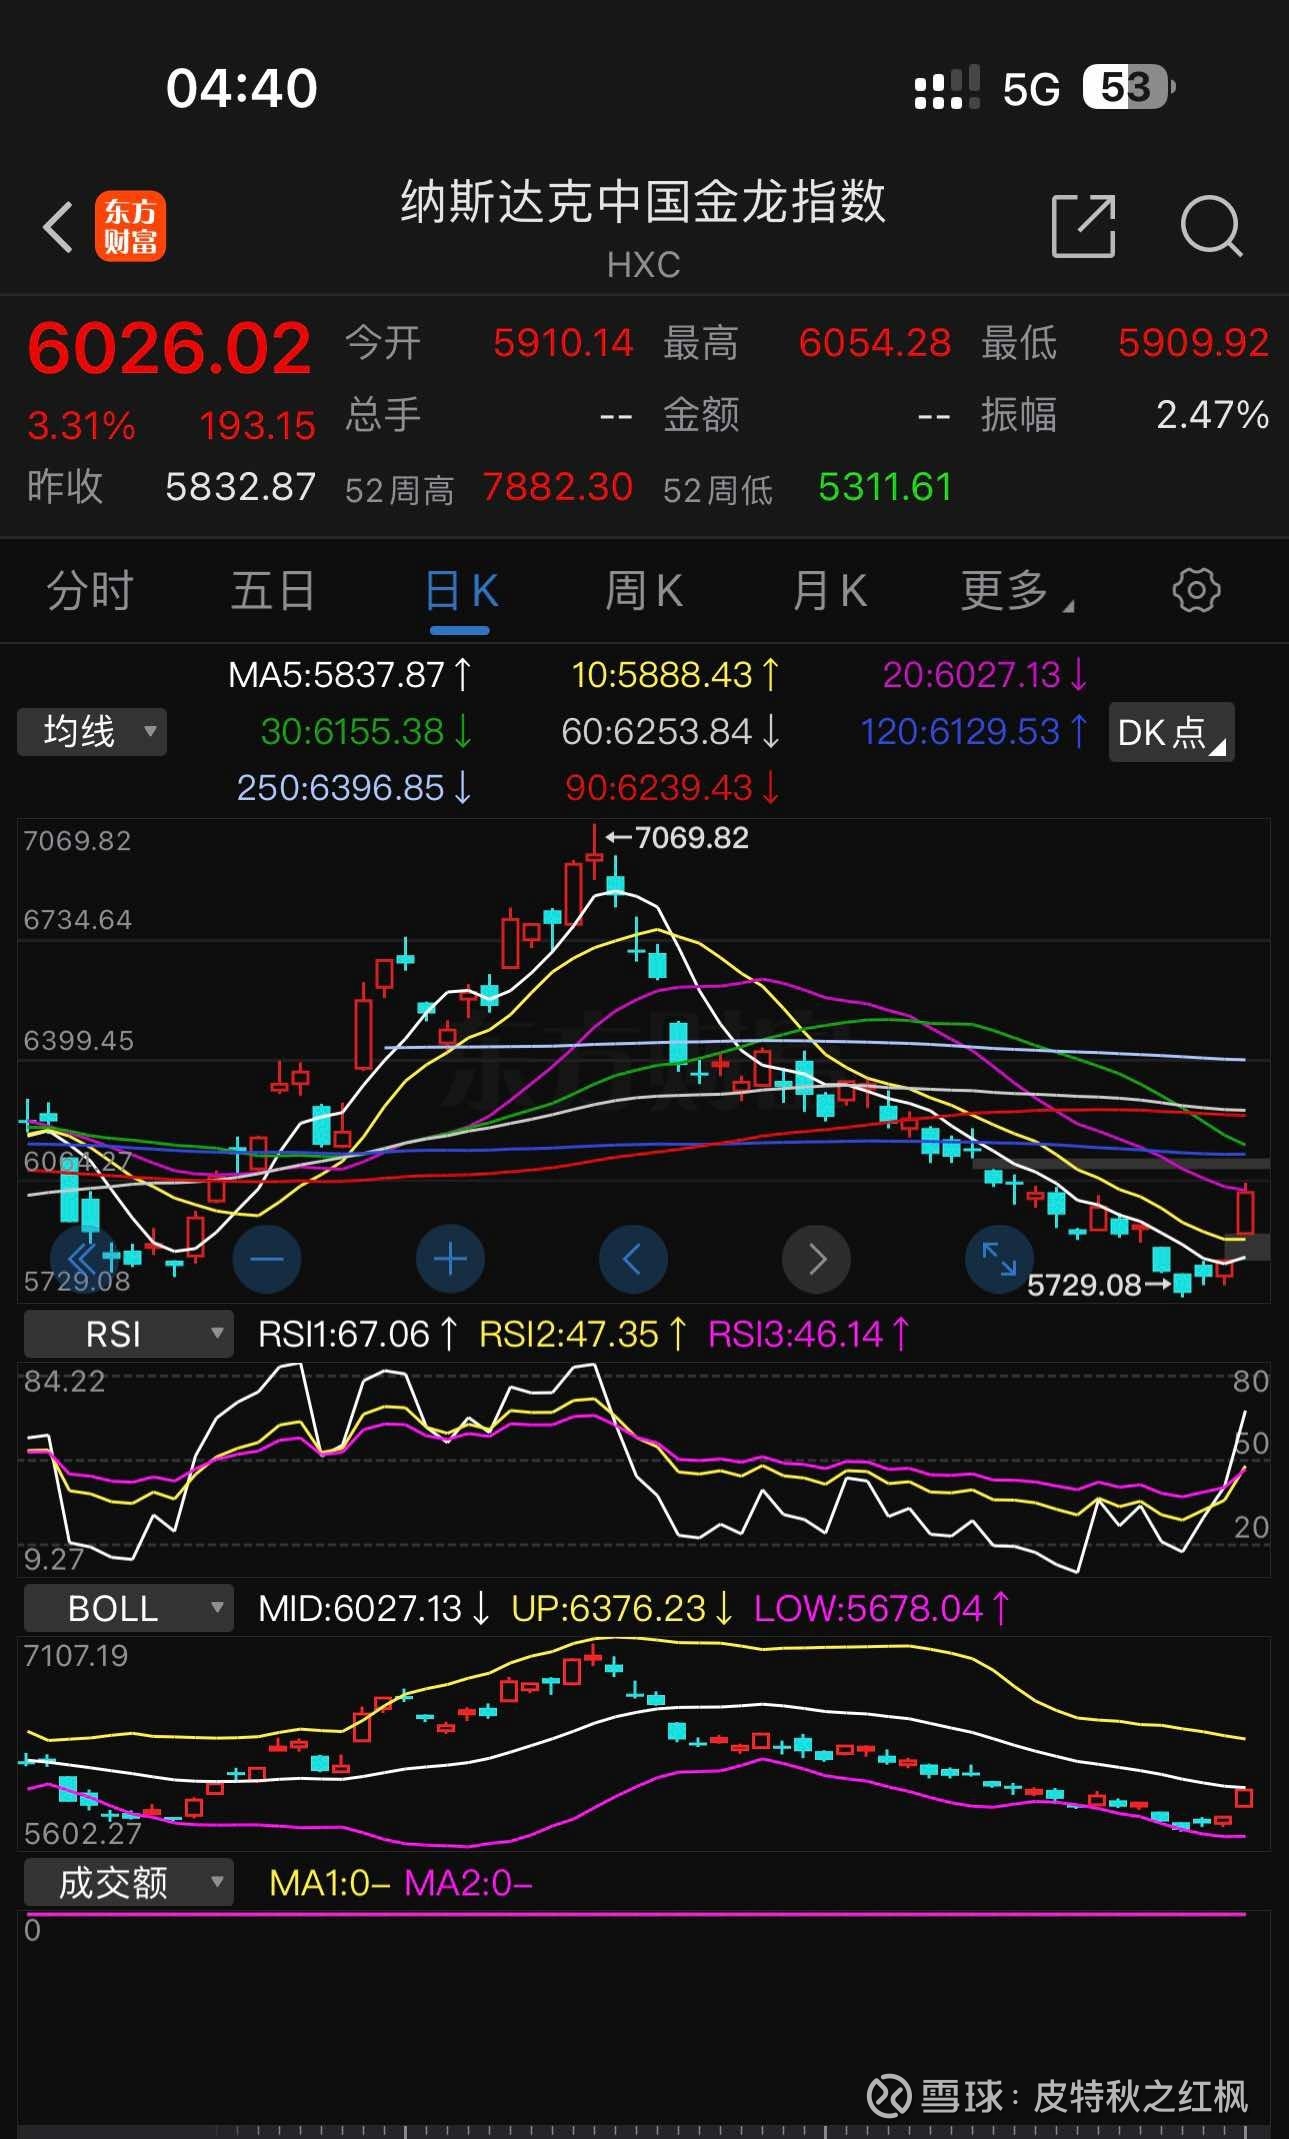Image resolution: width=1289 pixels, height=2139 pixels.
Task: Tap the 最高 value 6054.28
Action: point(875,343)
